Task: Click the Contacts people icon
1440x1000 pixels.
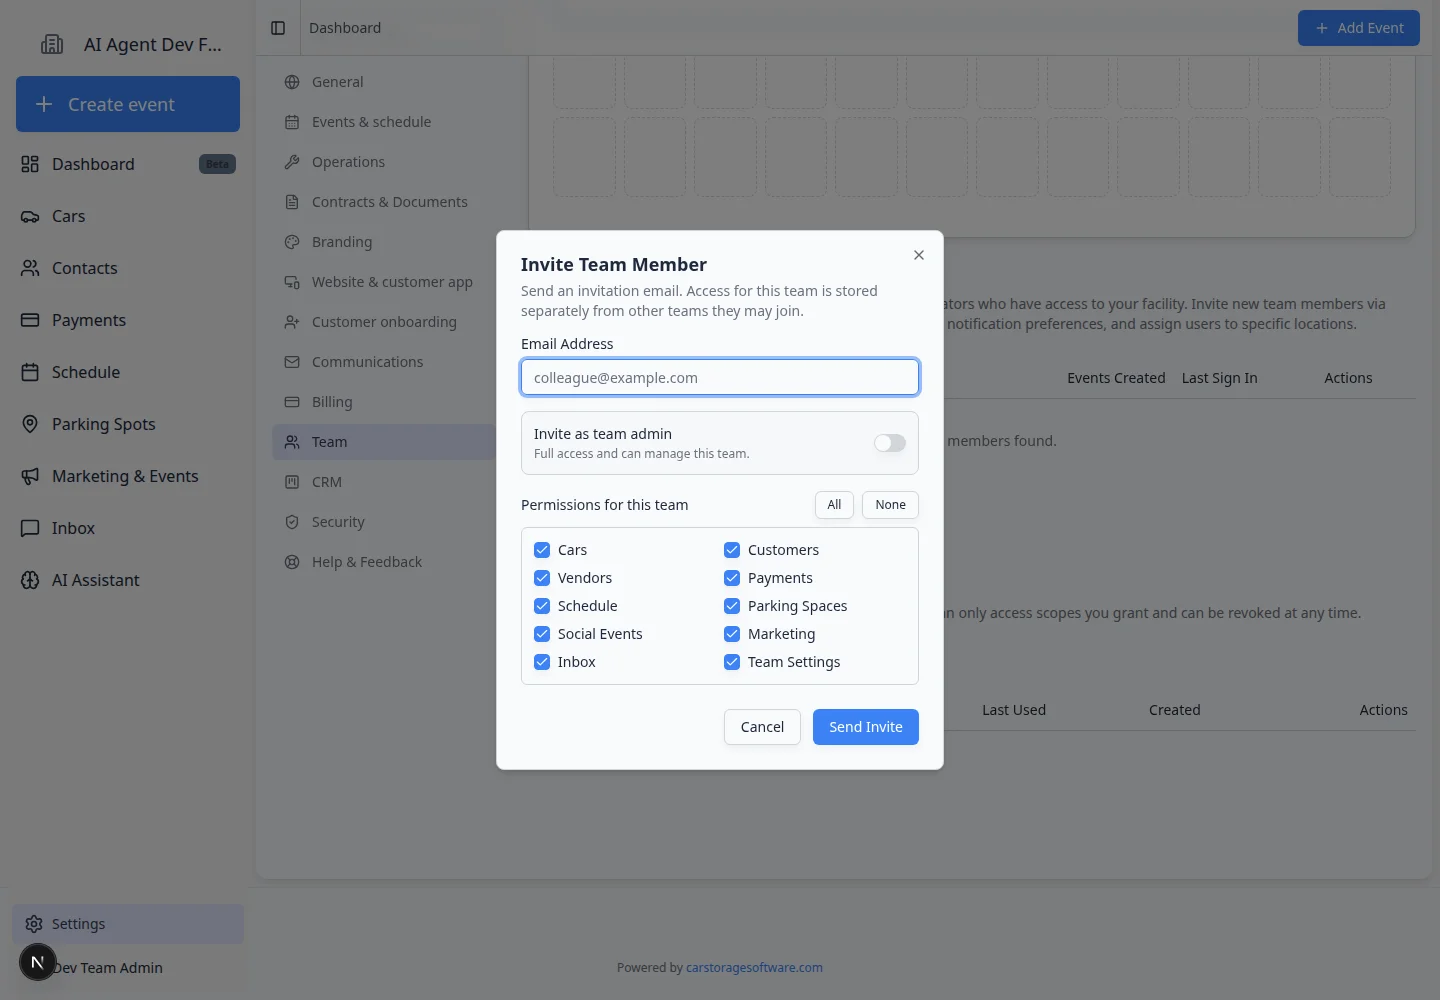Action: click(x=30, y=268)
